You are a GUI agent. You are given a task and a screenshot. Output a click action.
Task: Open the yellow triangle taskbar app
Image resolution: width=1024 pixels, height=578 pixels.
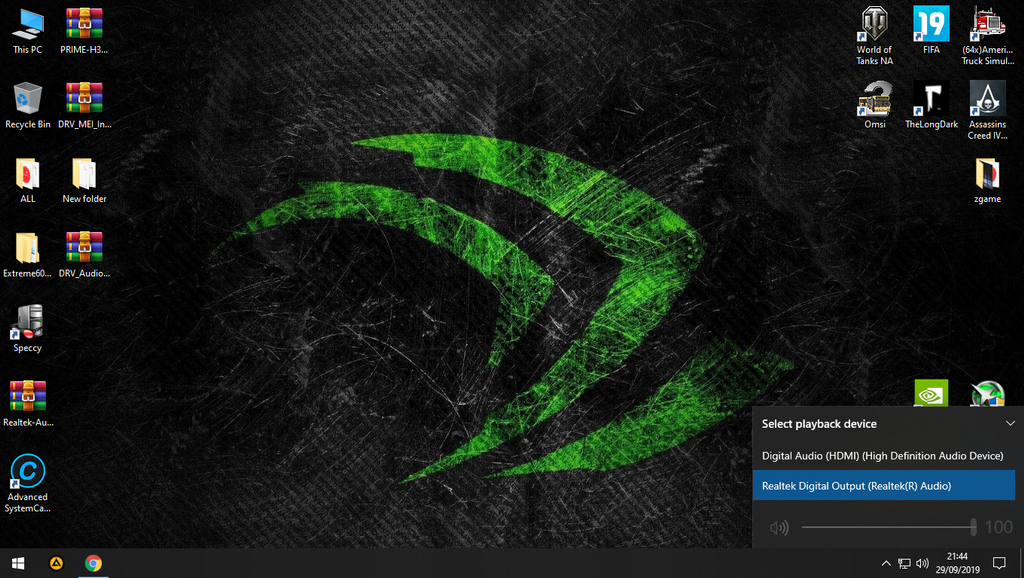[x=56, y=563]
